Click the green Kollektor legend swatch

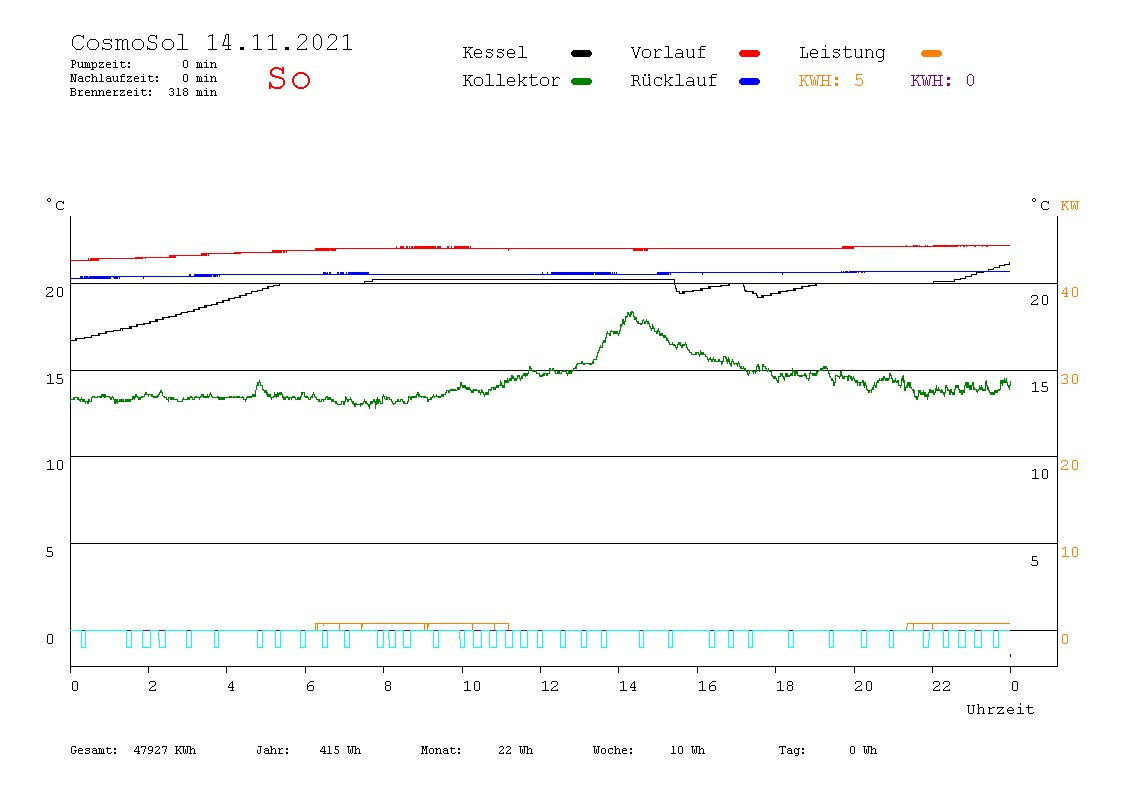click(x=581, y=81)
